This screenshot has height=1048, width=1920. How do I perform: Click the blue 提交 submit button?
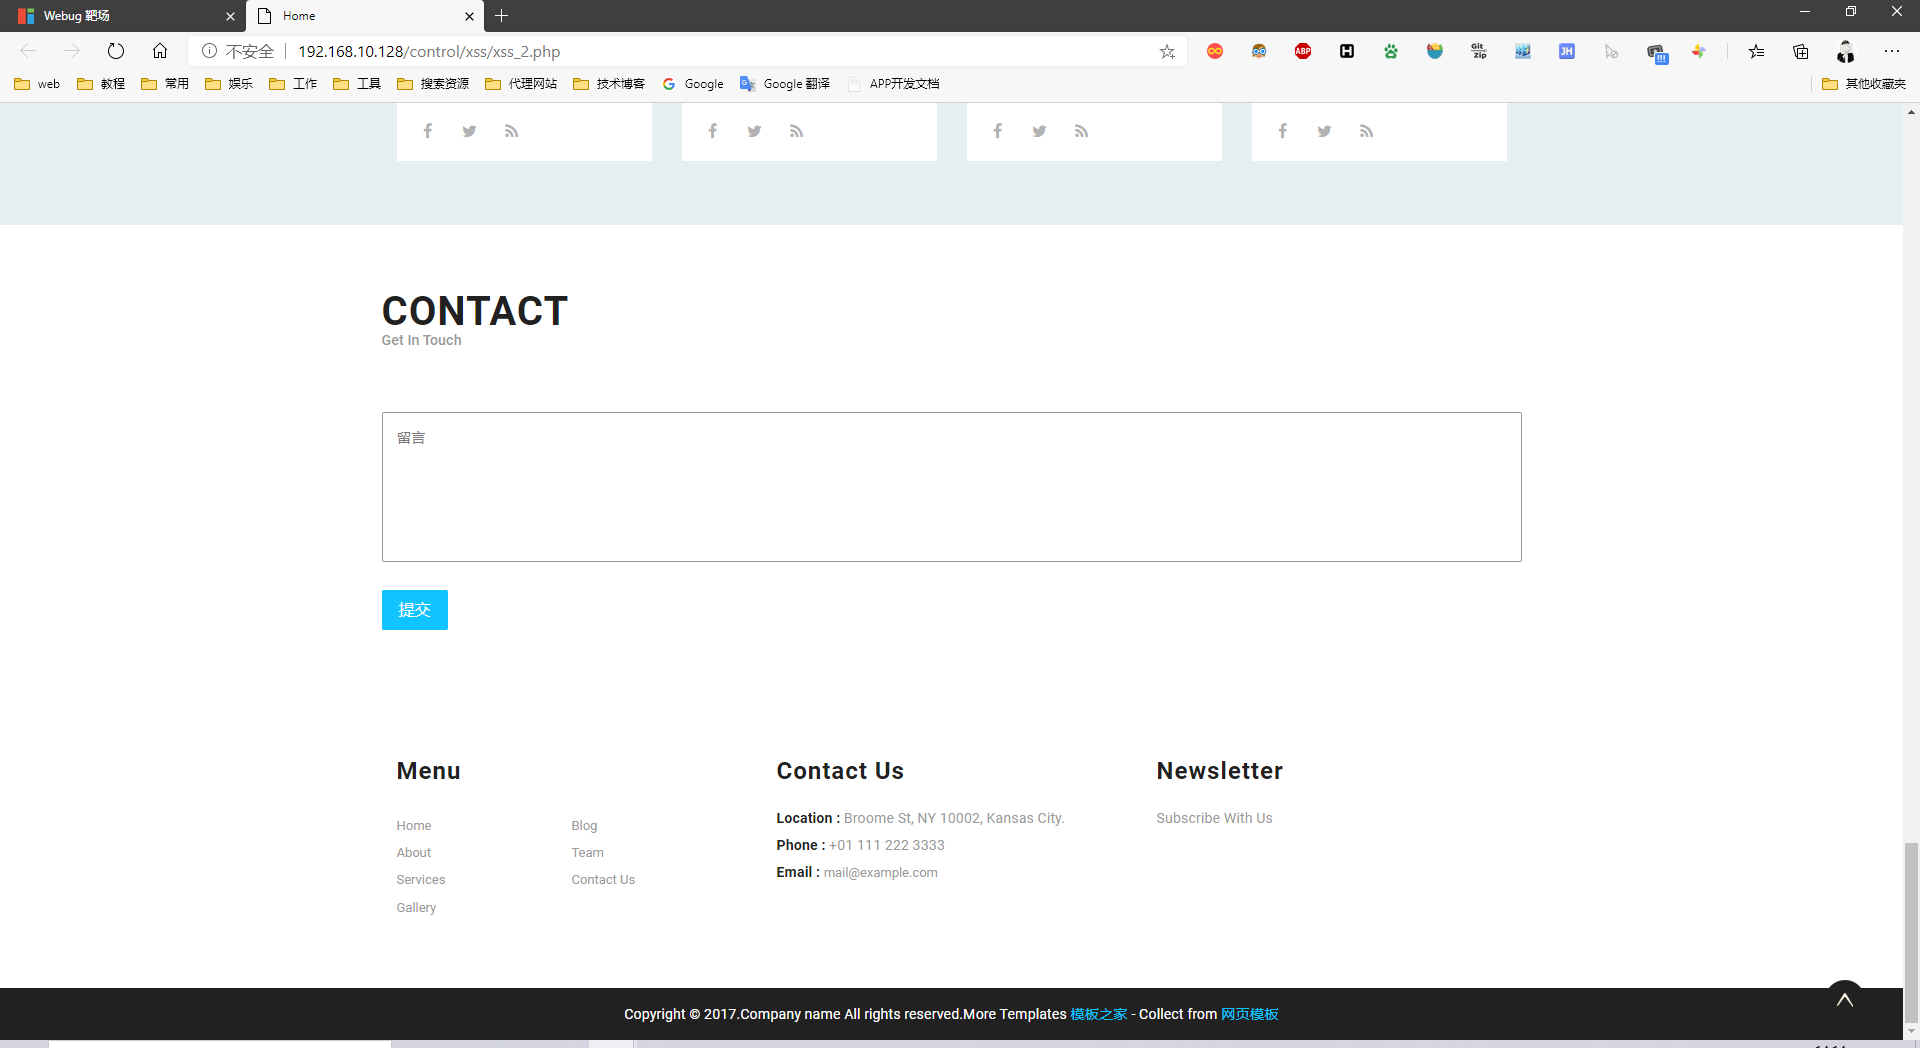pyautogui.click(x=415, y=610)
